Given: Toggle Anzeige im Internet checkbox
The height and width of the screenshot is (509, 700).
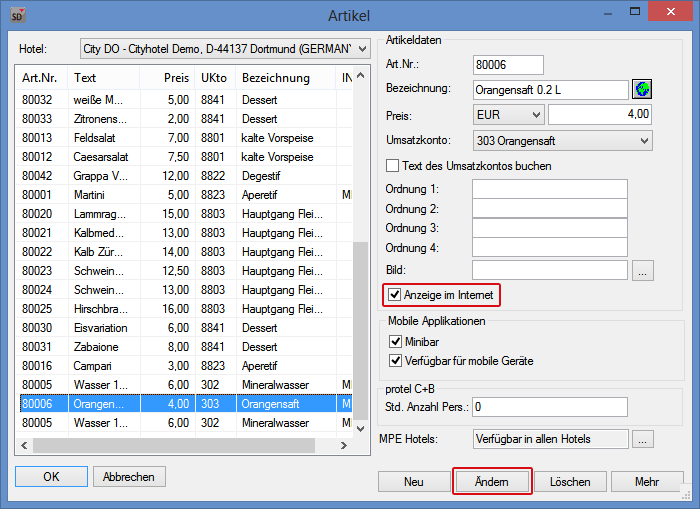Looking at the screenshot, I should click(394, 295).
